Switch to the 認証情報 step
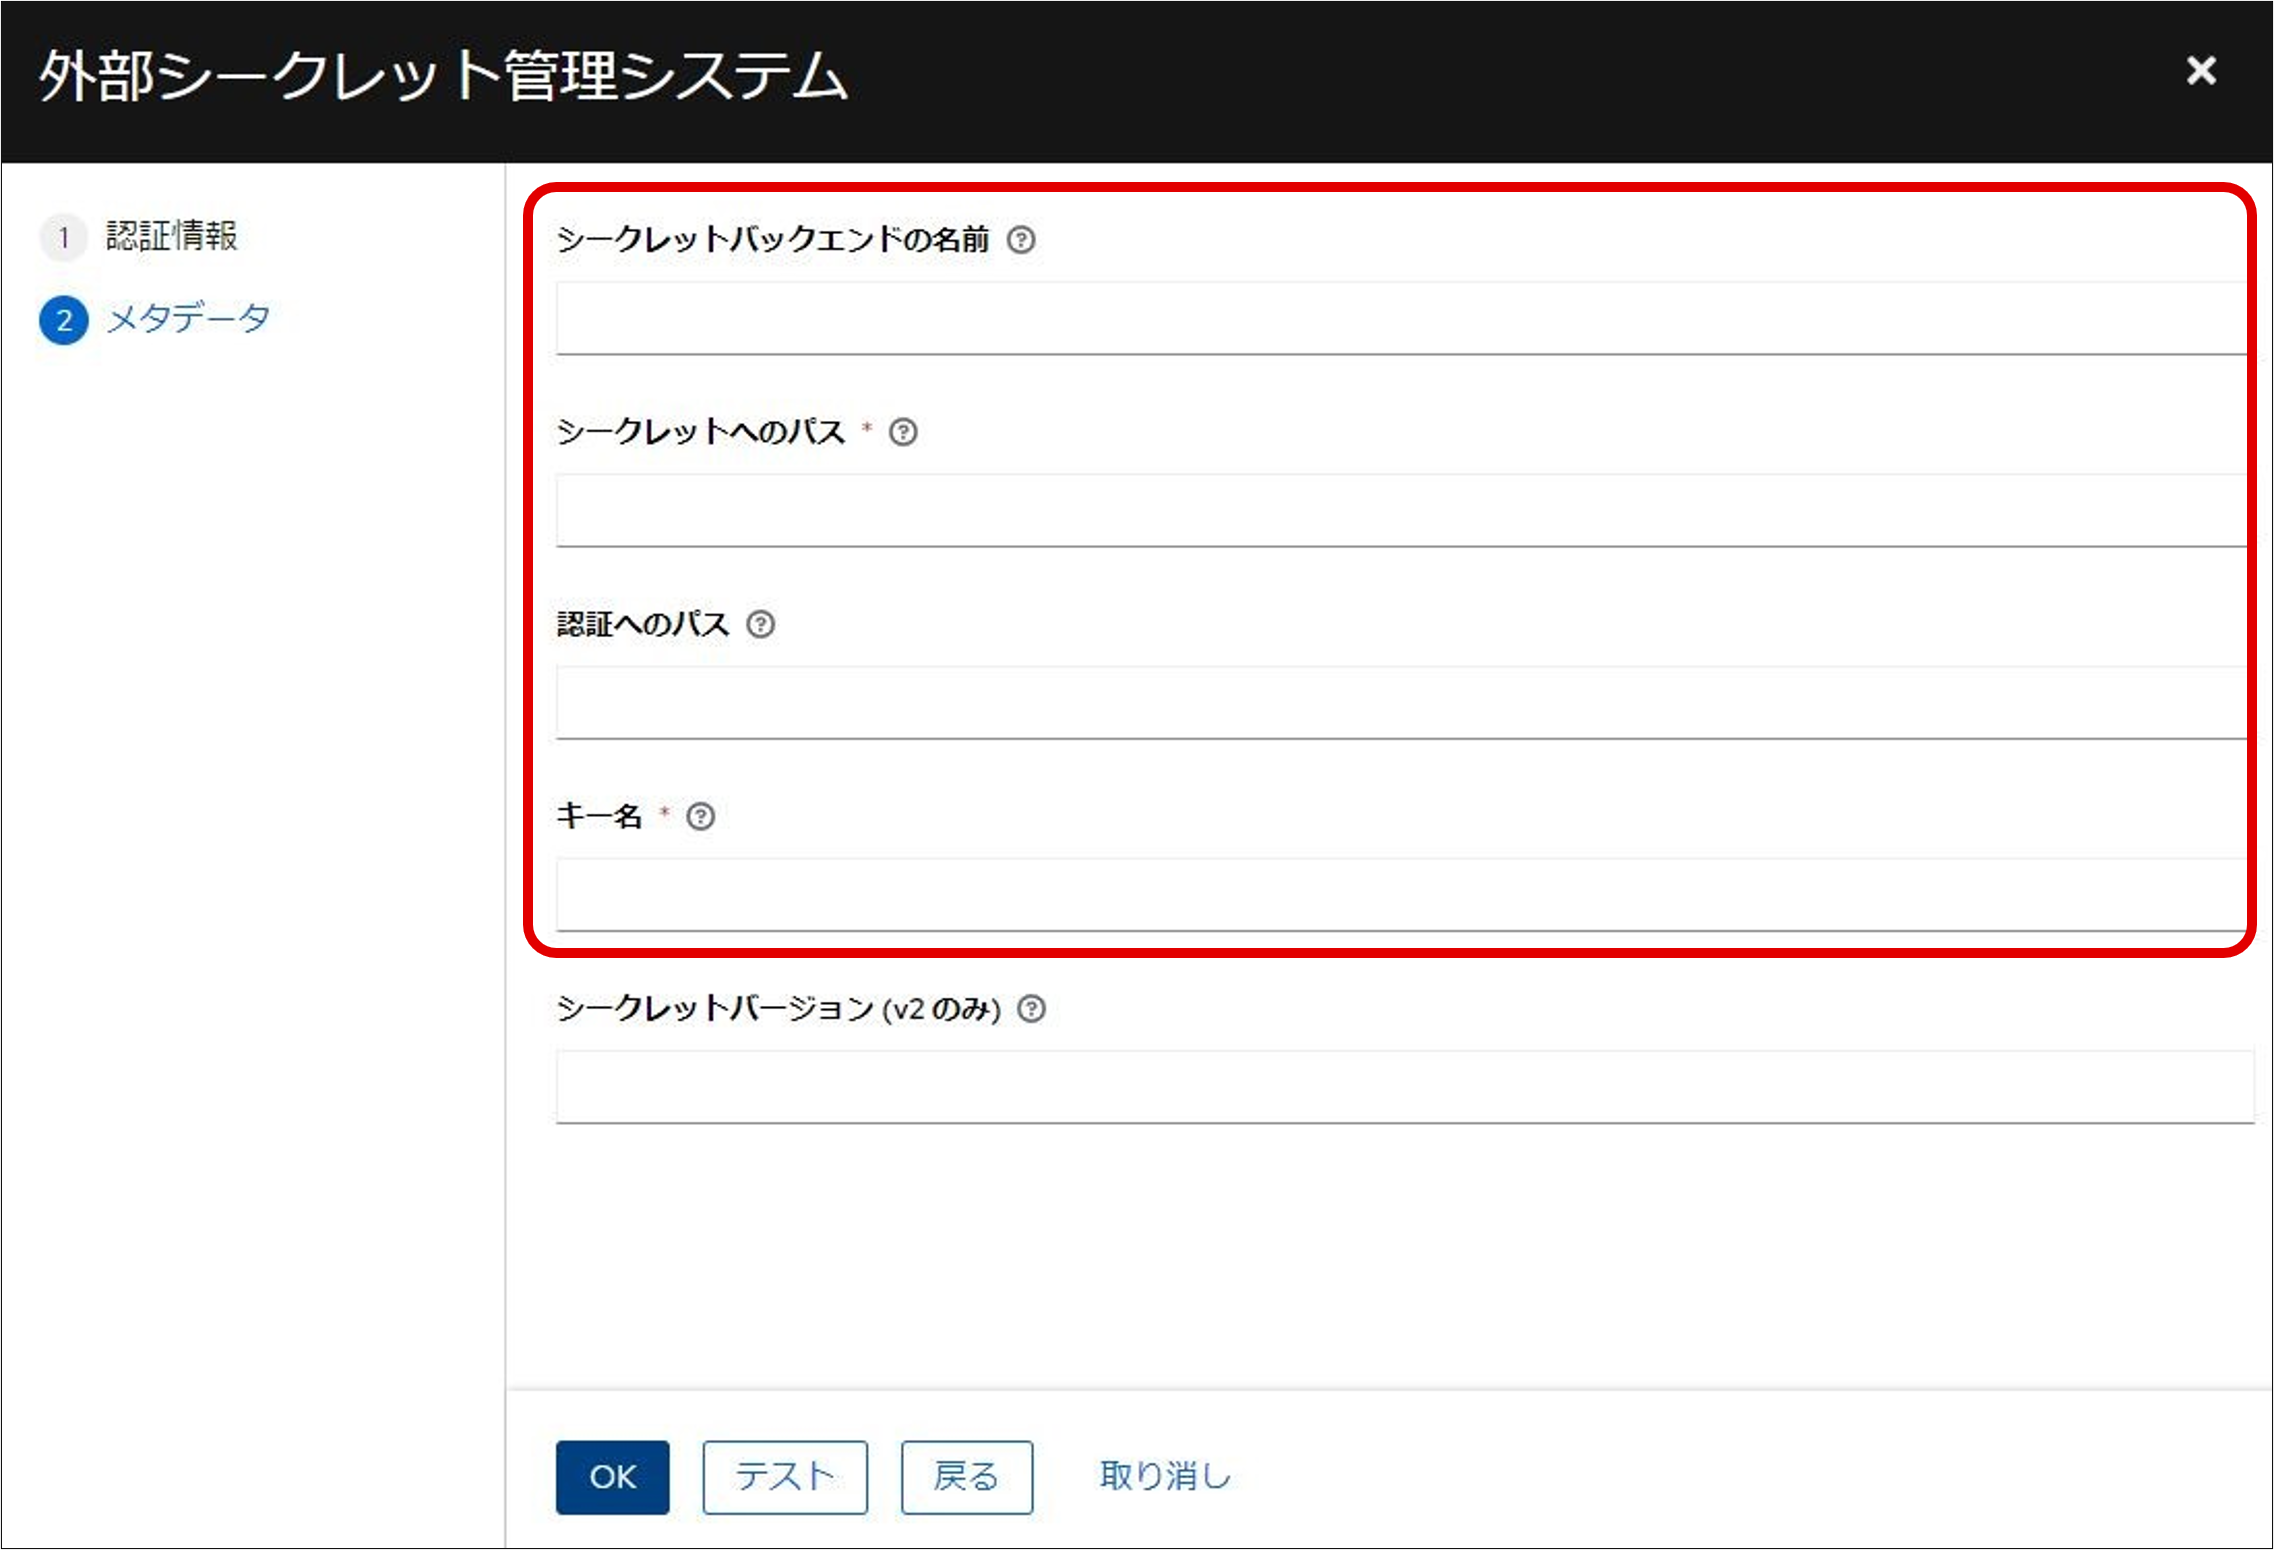This screenshot has width=2274, height=1550. point(171,238)
